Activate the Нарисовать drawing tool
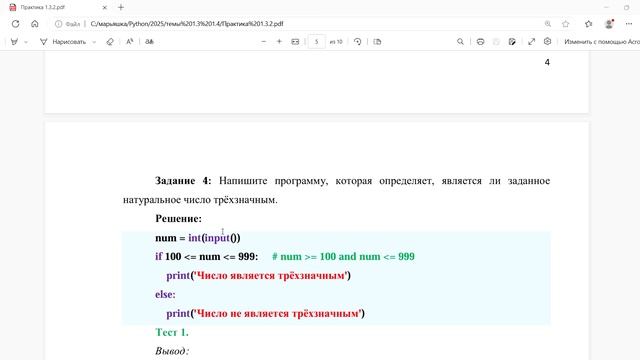 [x=63, y=42]
